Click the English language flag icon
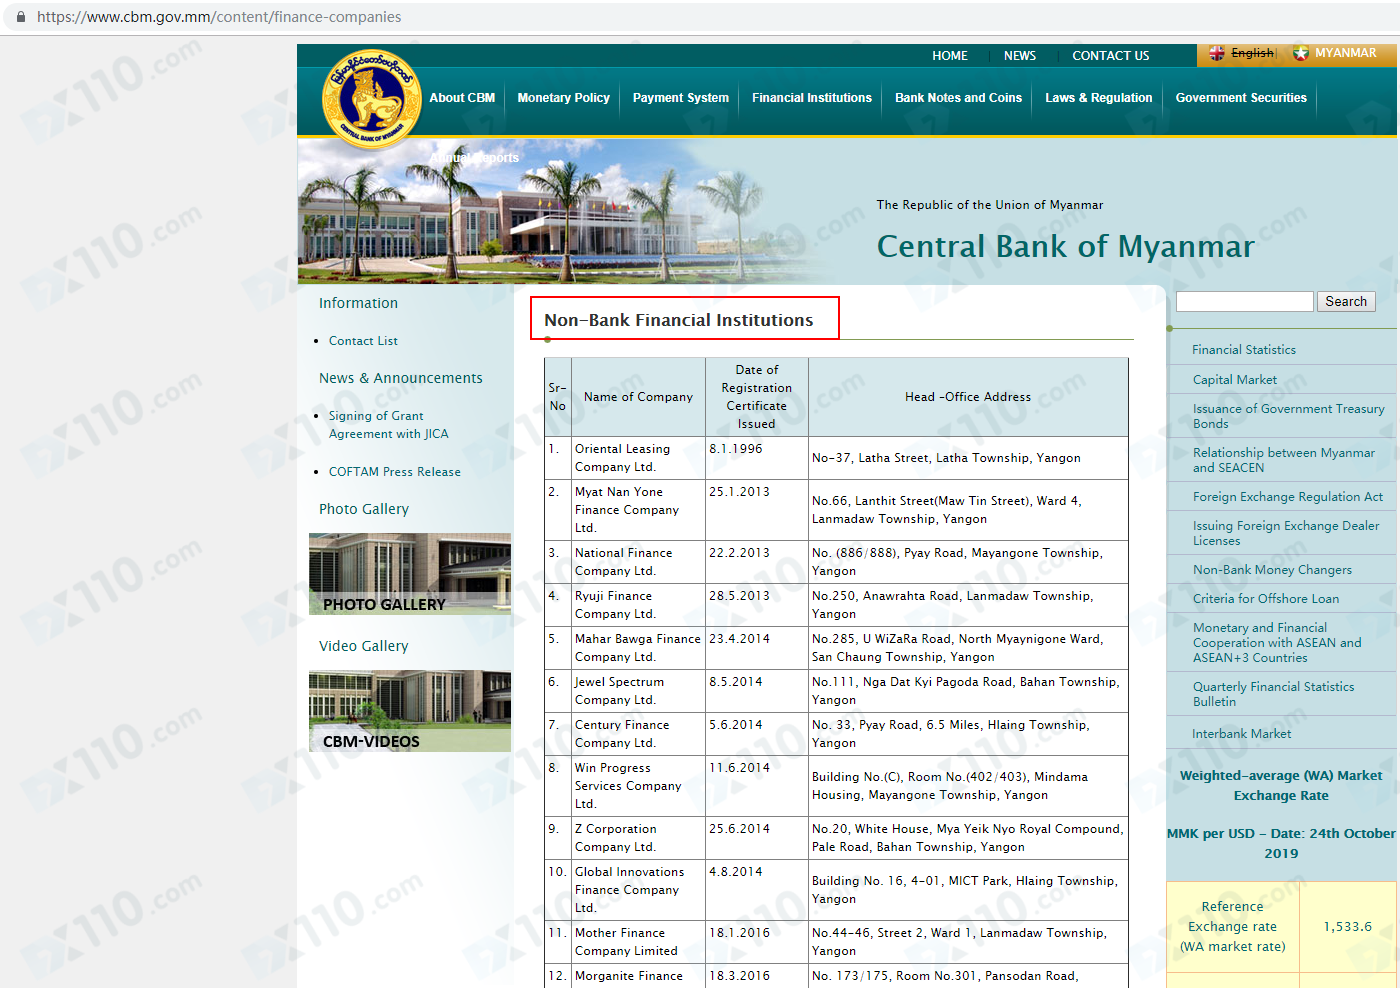1400x988 pixels. point(1217,53)
